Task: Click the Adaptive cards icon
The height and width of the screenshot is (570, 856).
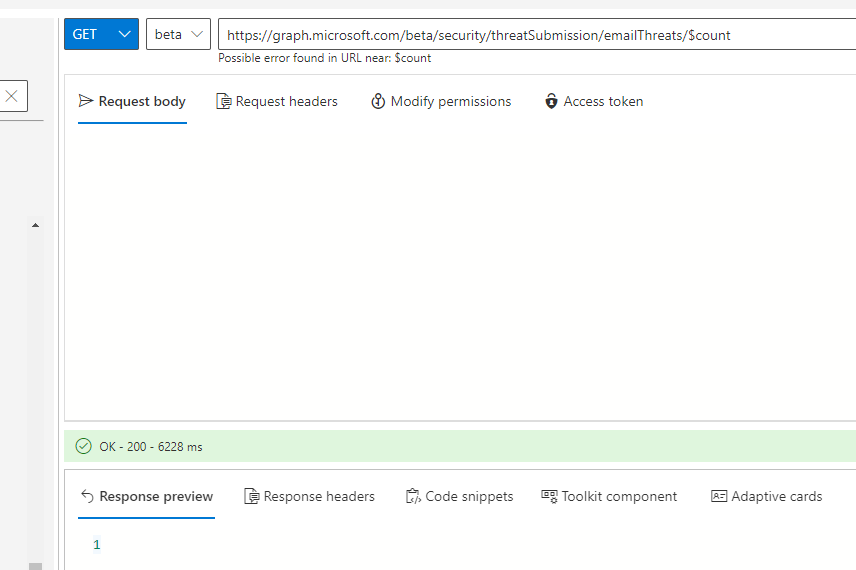Action: pyautogui.click(x=719, y=496)
